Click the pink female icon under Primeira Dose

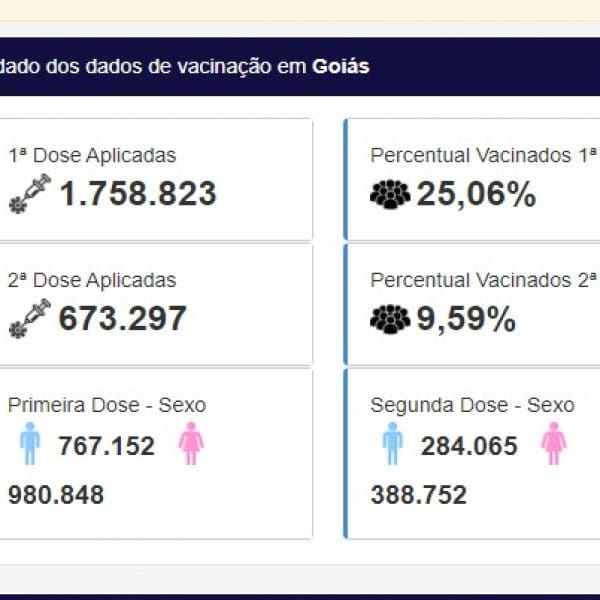point(191,444)
